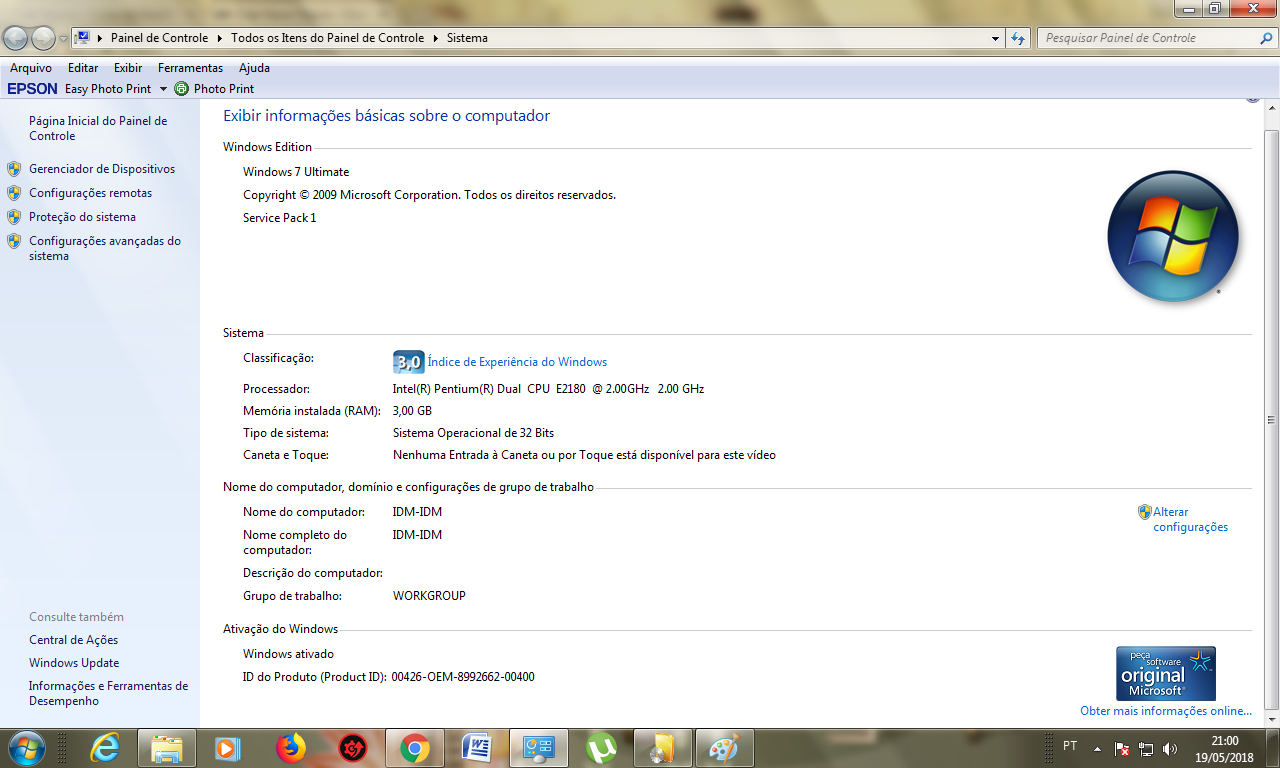Click Easy Photo Print toolbar label
The image size is (1280, 768).
(x=108, y=89)
